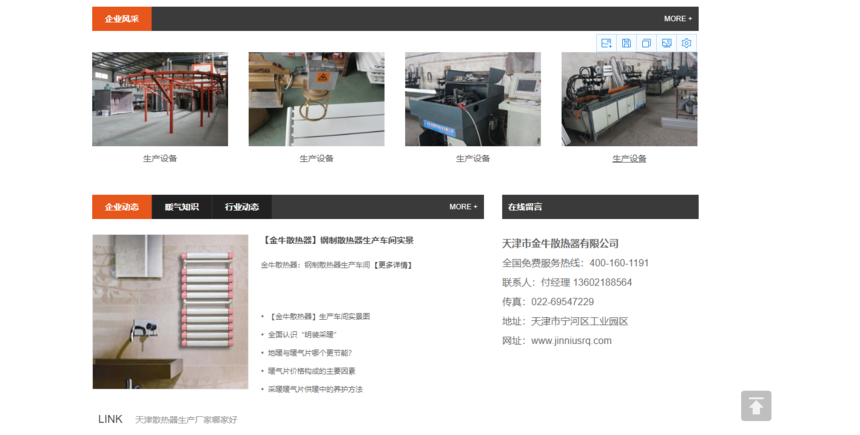Open the 更多详情 link
The width and height of the screenshot is (860, 435).
(393, 265)
